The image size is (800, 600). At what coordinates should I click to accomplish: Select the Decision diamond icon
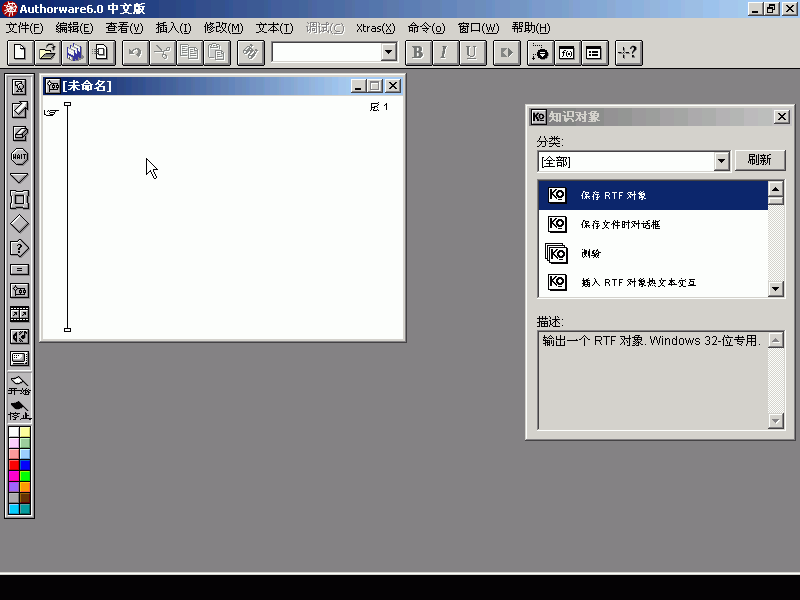point(19,224)
